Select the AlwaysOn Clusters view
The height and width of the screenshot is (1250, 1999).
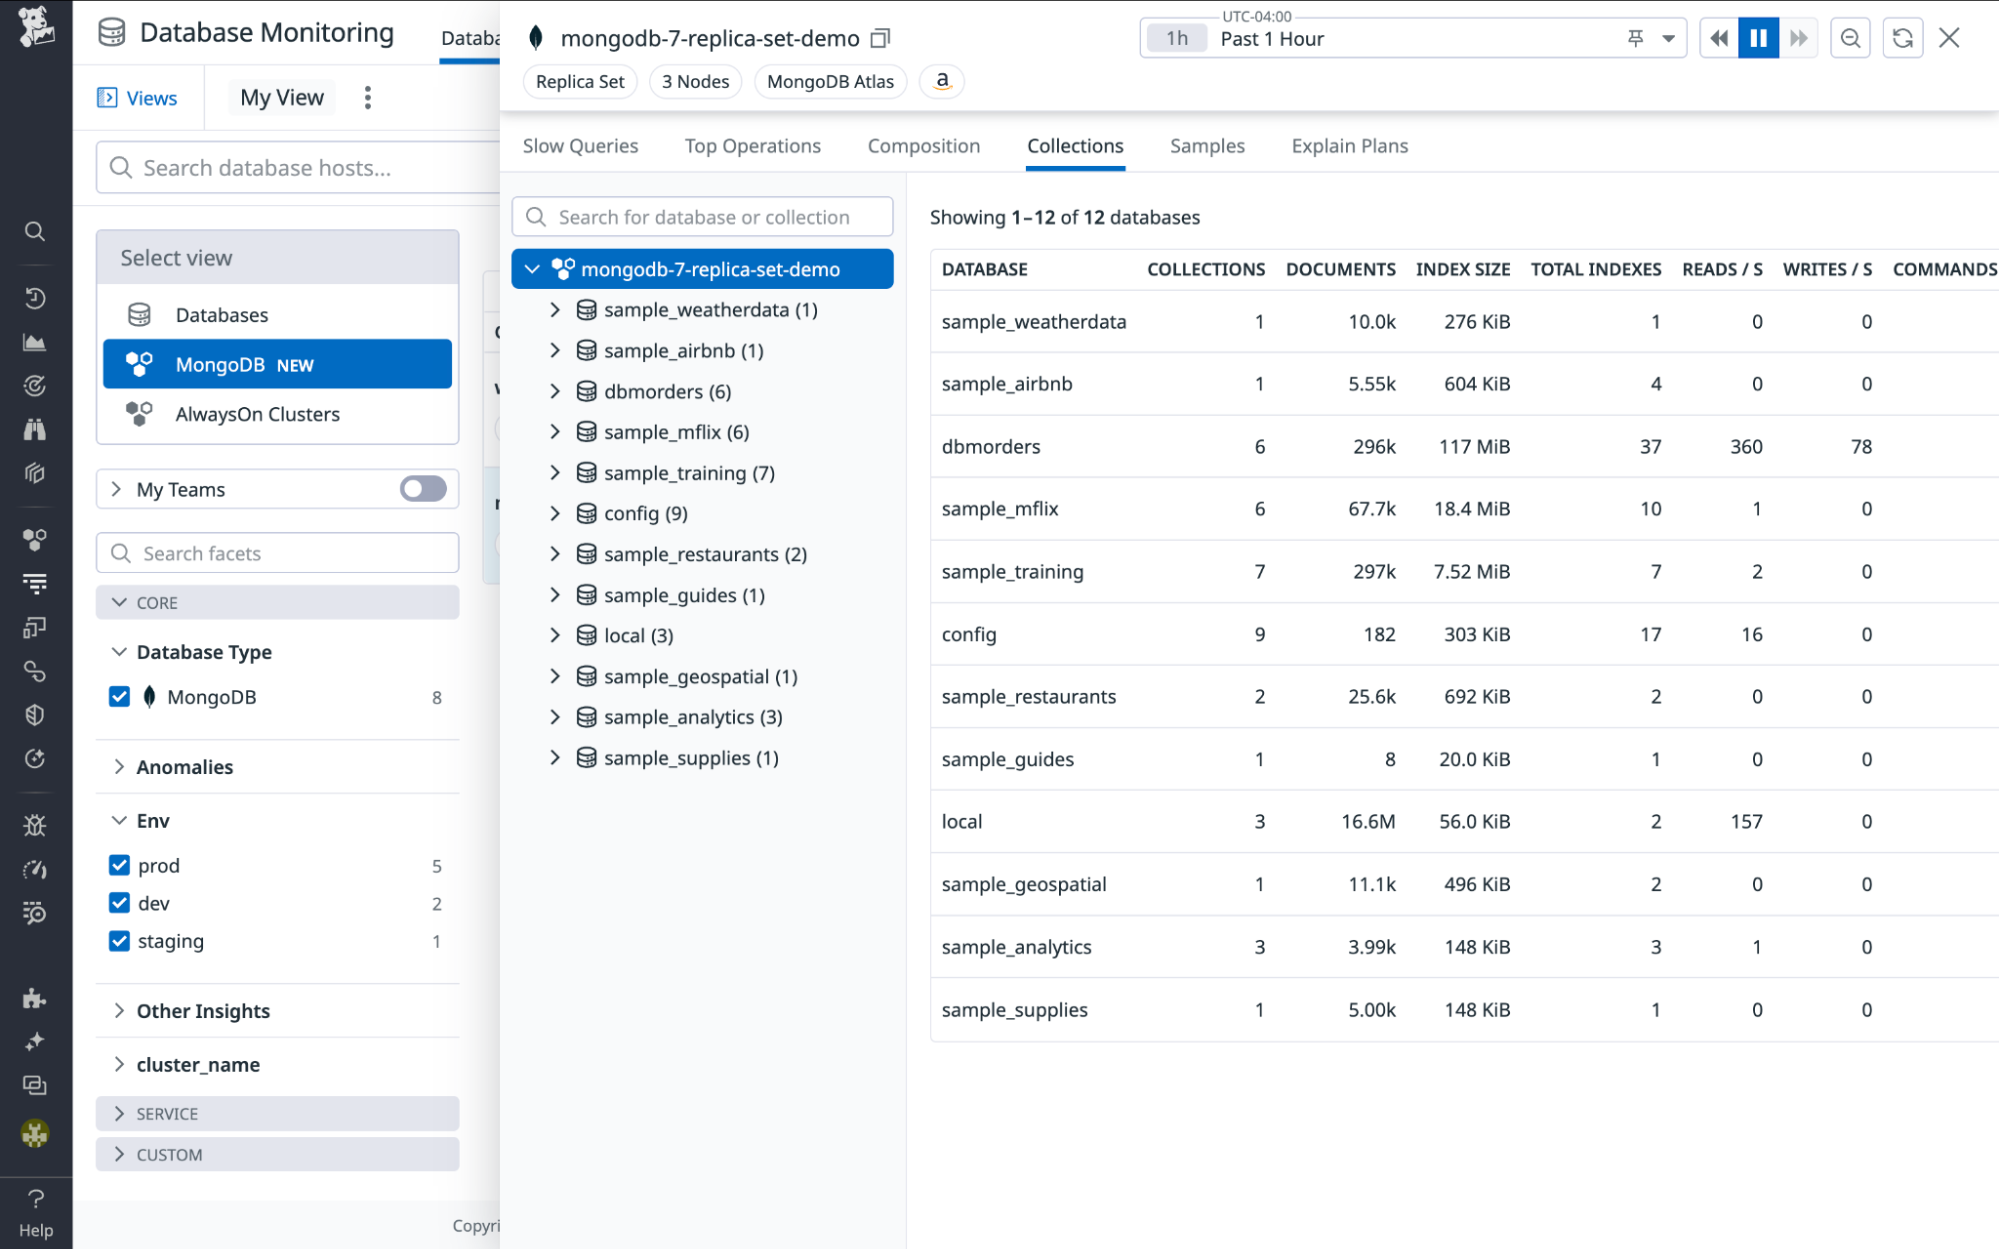pyautogui.click(x=257, y=413)
